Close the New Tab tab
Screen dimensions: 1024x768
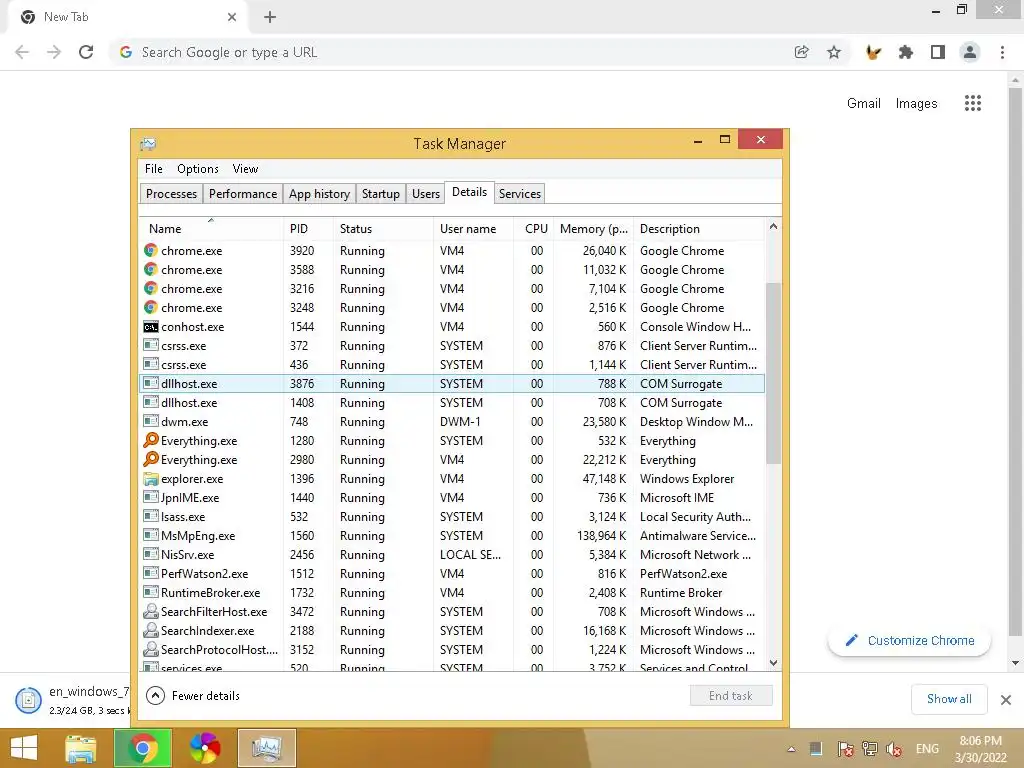point(232,17)
